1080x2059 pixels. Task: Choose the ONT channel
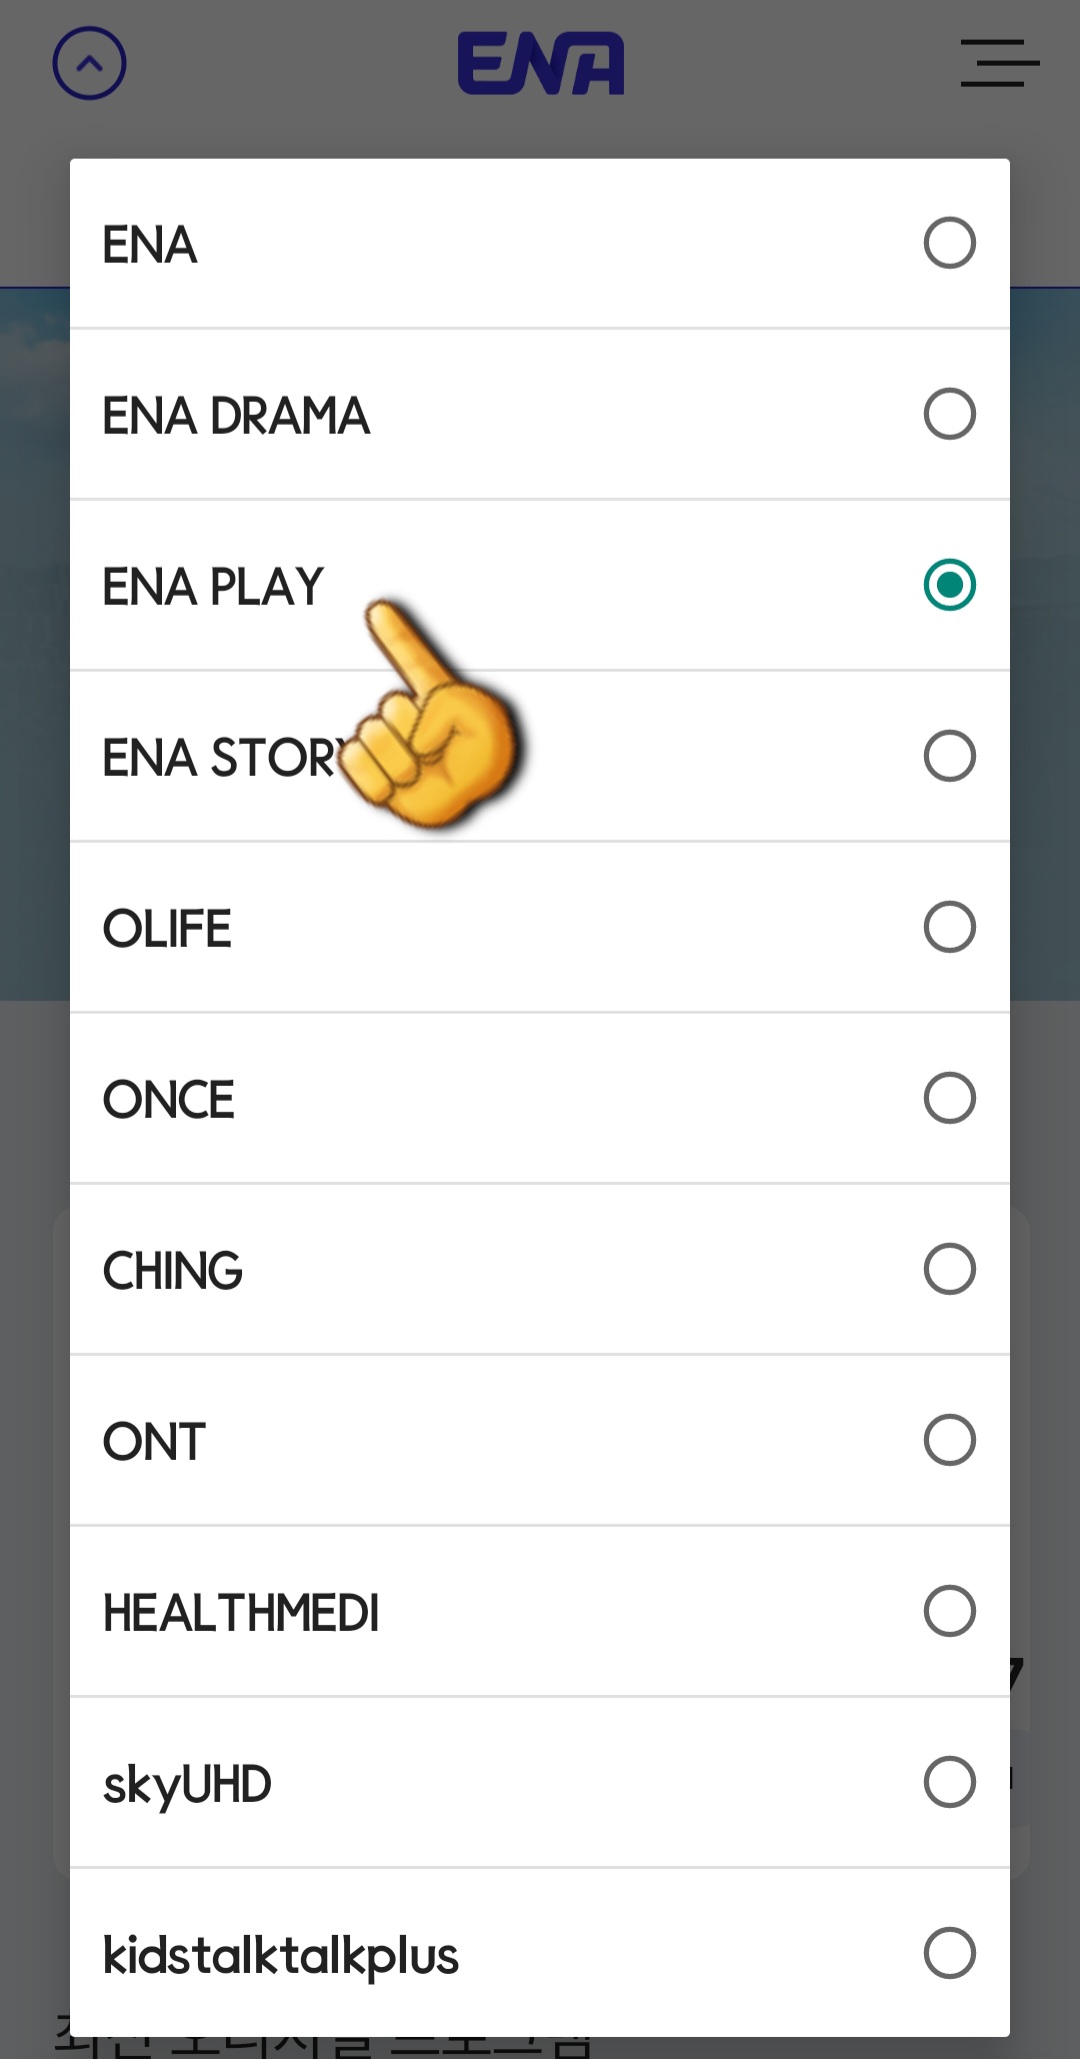click(948, 1440)
